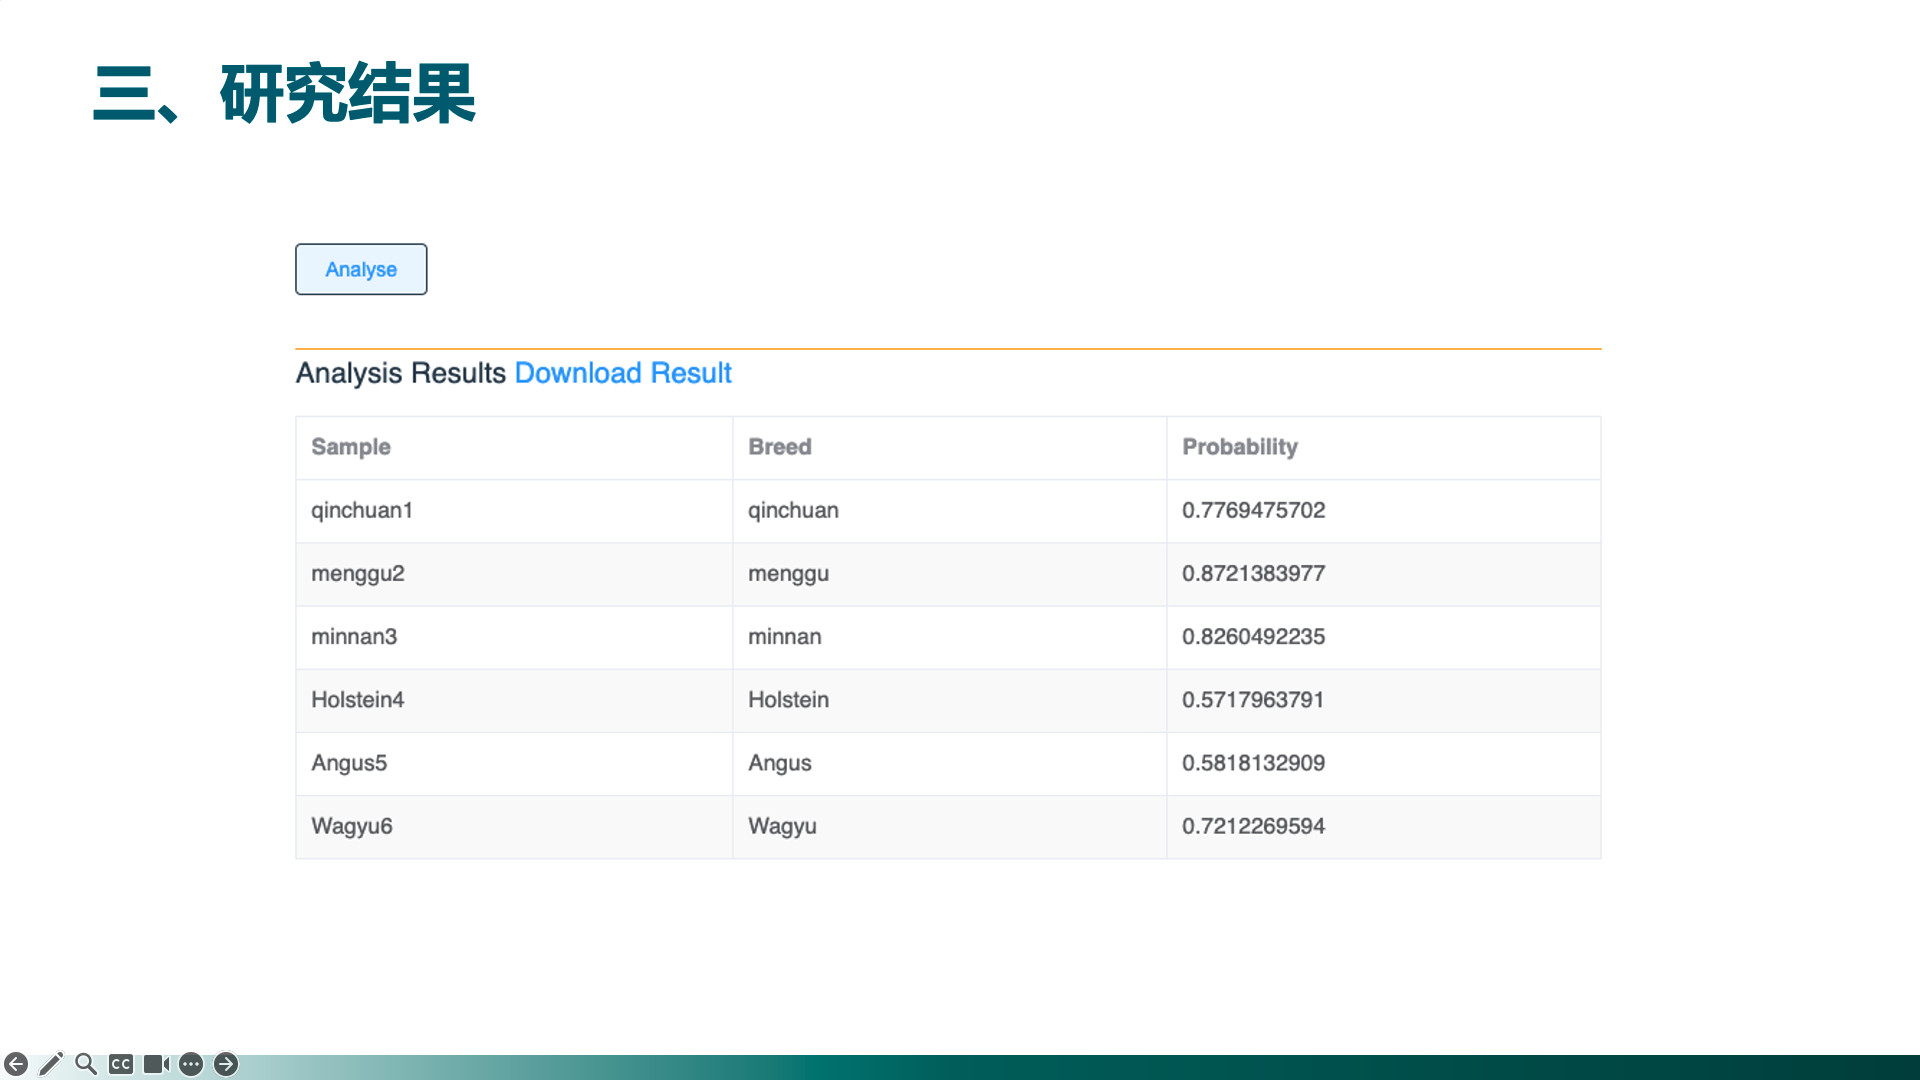Toggle CC subtitles on slideshow

[121, 1064]
